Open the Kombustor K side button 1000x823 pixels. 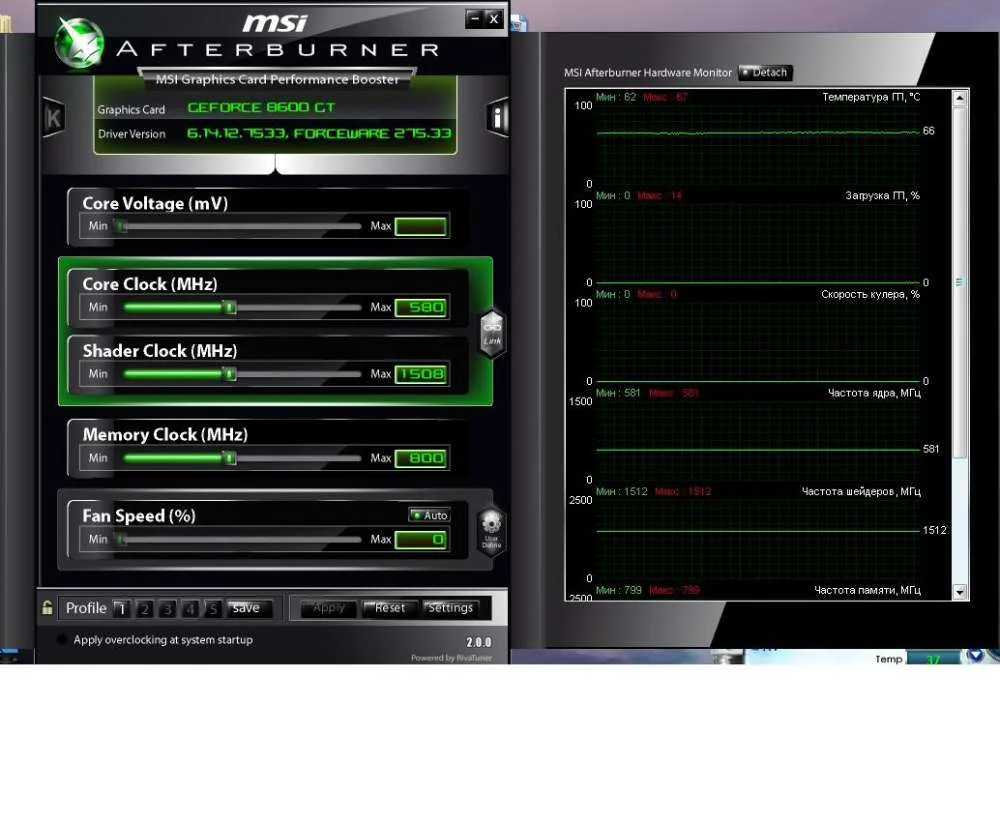pyautogui.click(x=53, y=117)
